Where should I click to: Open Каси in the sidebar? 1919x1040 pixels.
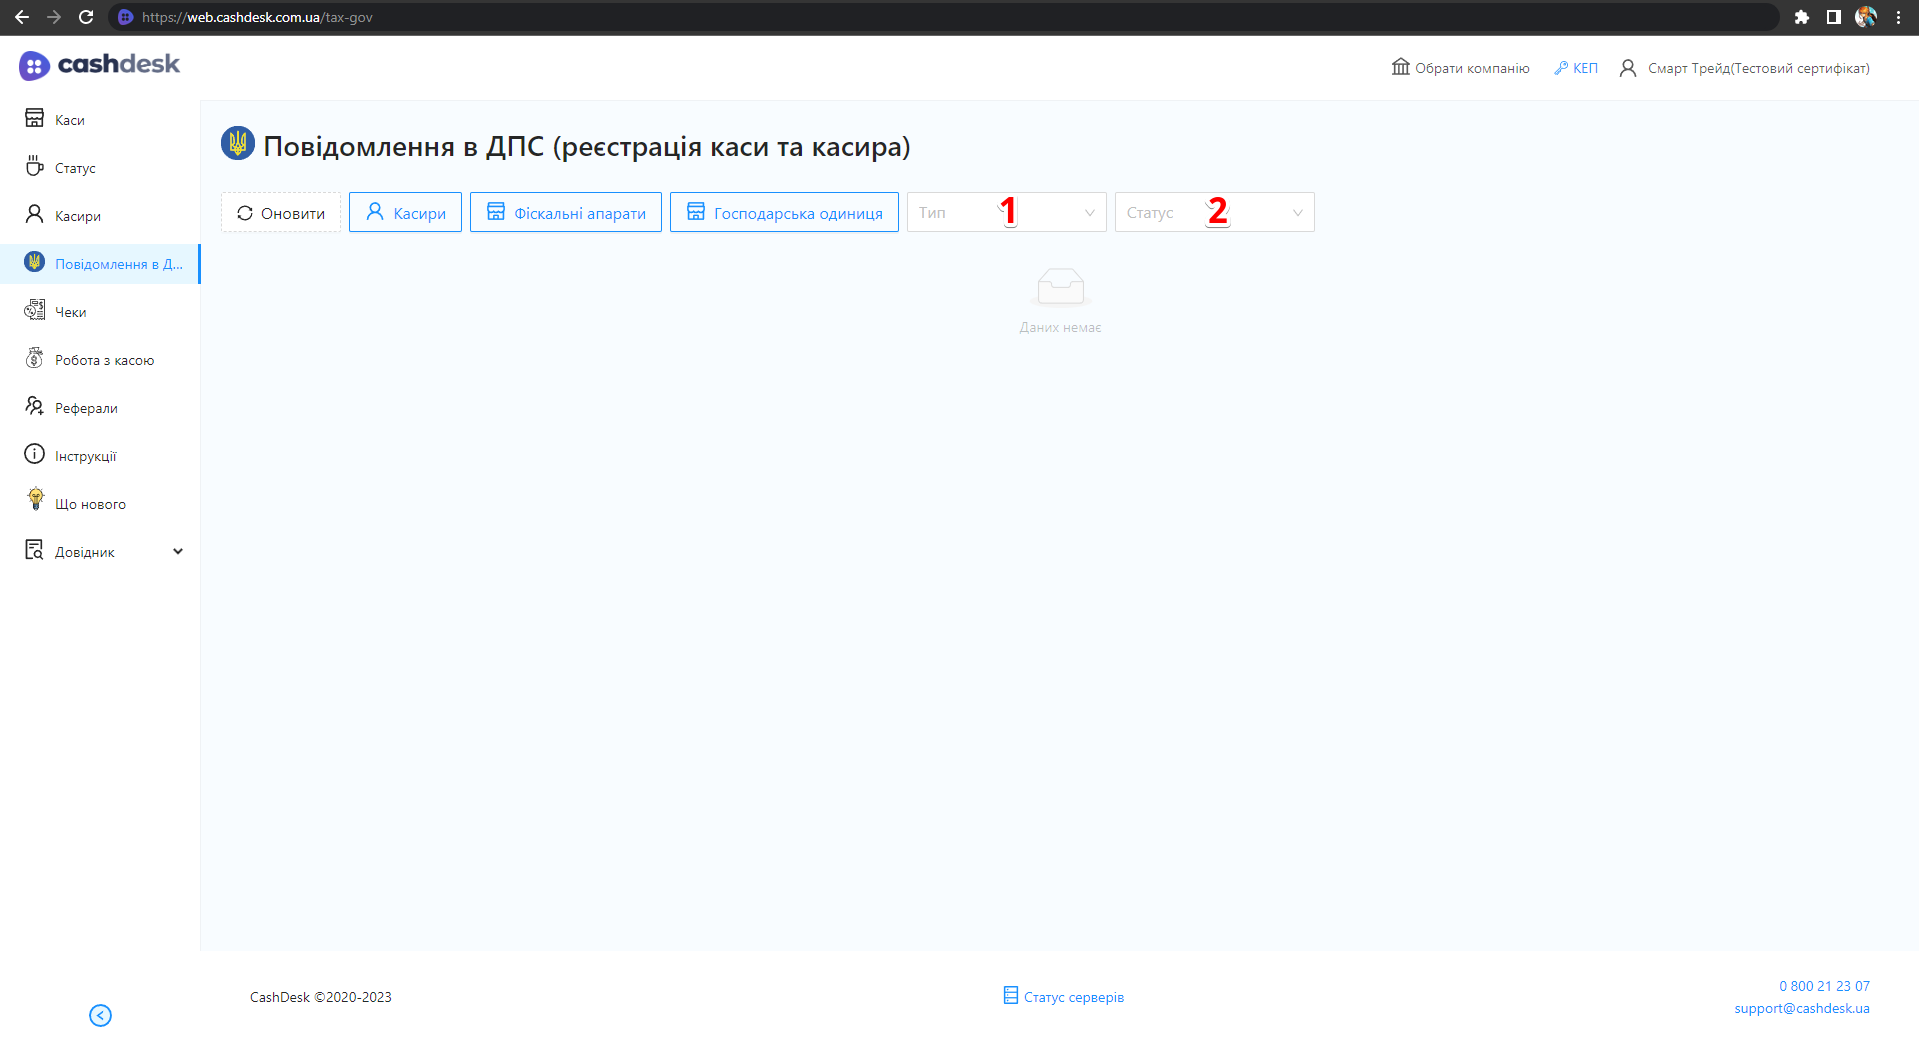[69, 120]
